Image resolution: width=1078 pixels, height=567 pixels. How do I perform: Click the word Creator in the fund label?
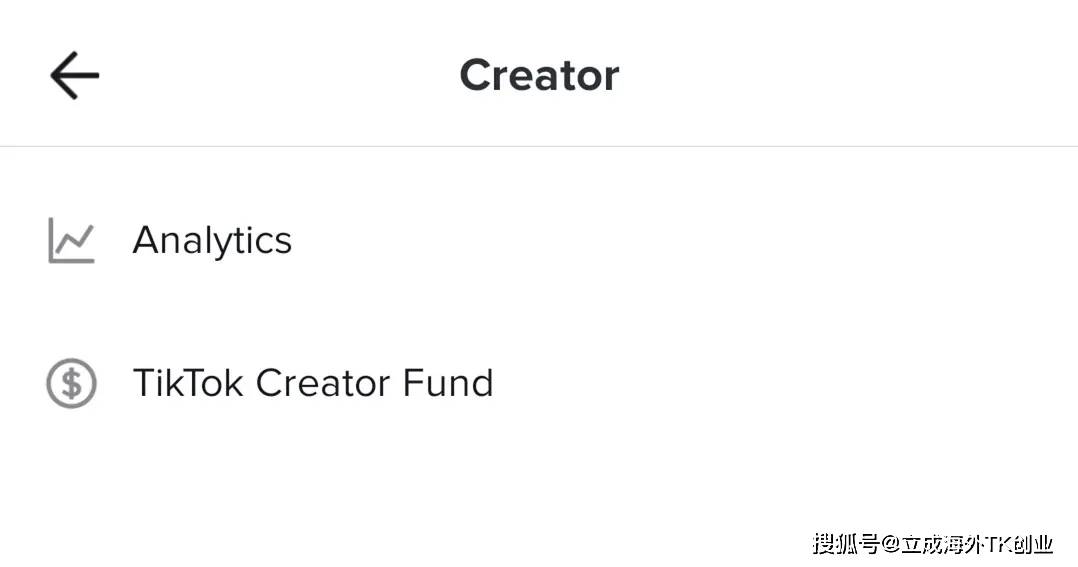pyautogui.click(x=322, y=383)
